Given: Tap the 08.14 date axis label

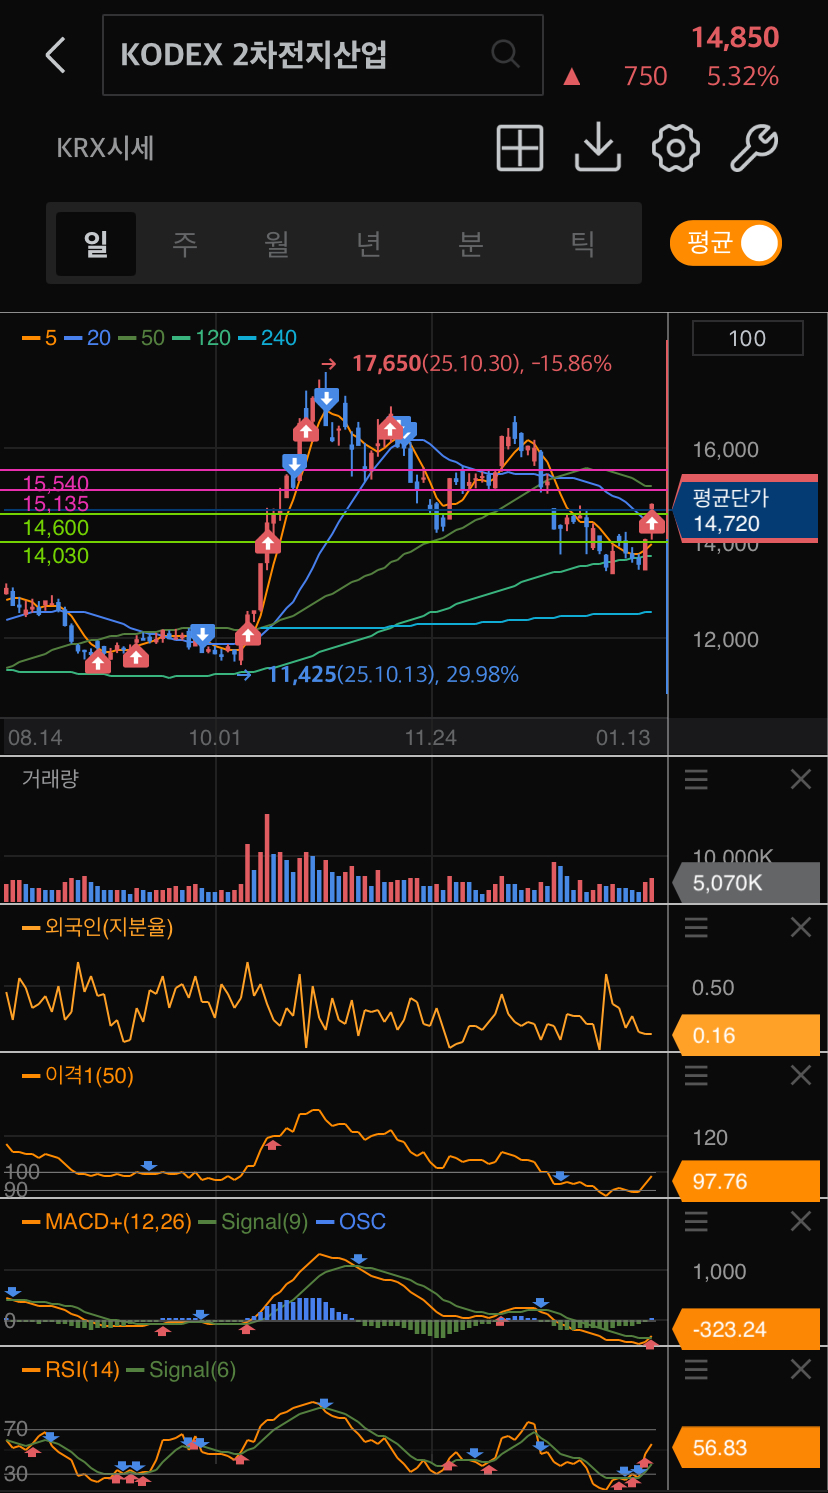Looking at the screenshot, I should (35, 738).
